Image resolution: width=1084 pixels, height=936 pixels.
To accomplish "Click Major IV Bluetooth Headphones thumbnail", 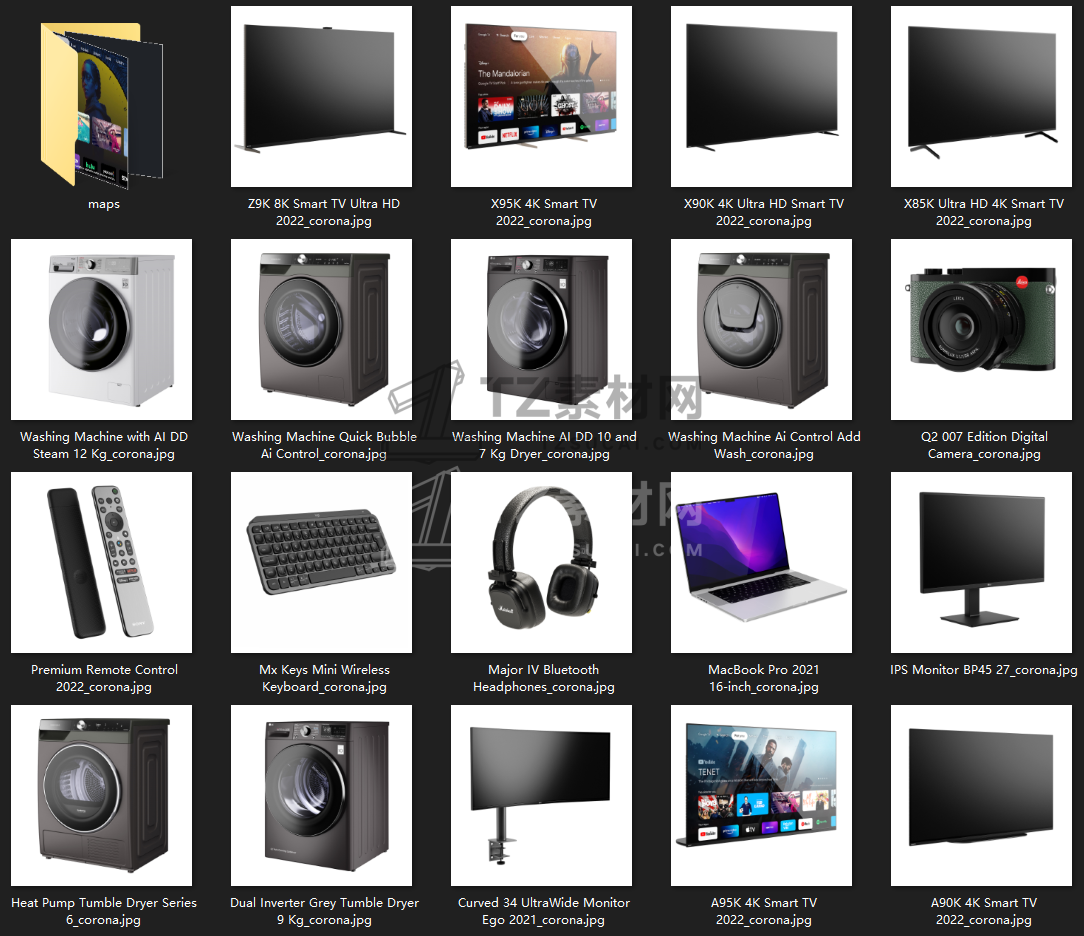I will tap(541, 563).
